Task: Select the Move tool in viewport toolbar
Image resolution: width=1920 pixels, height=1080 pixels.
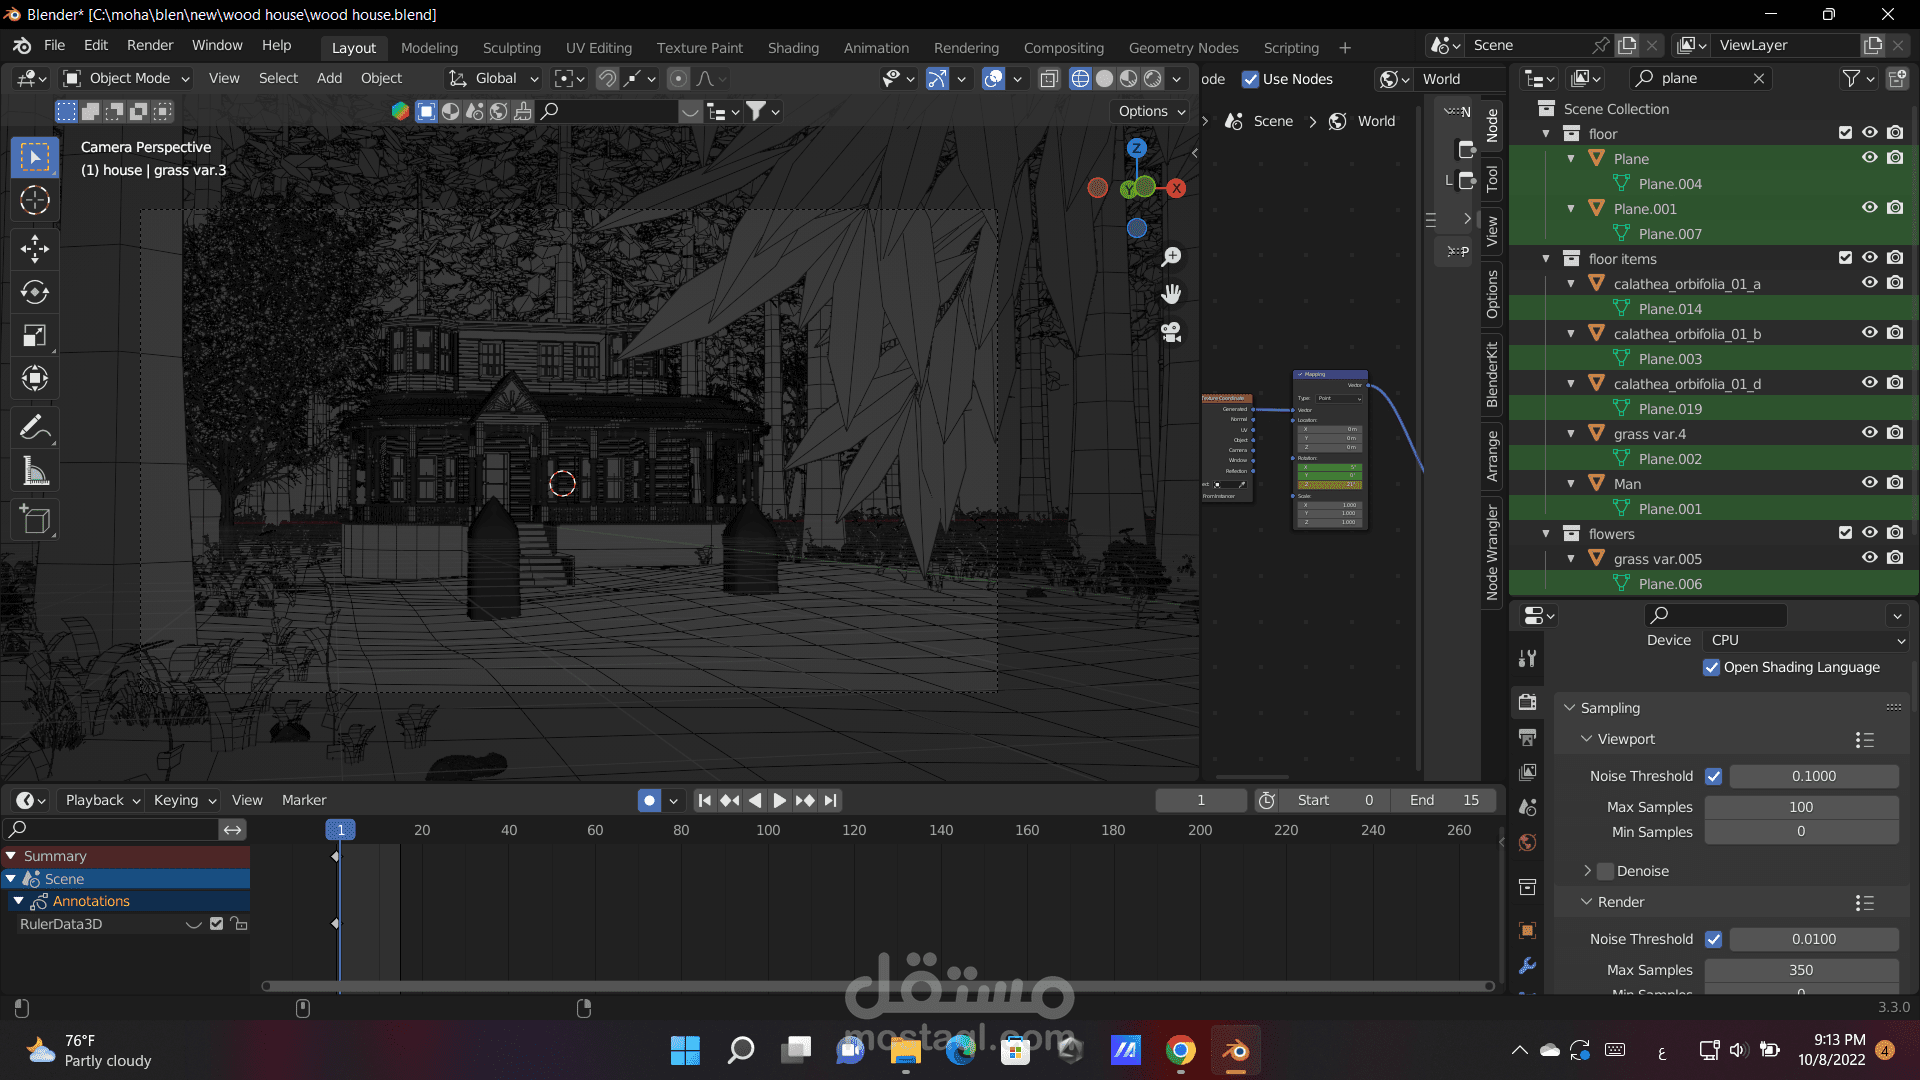Action: click(35, 248)
